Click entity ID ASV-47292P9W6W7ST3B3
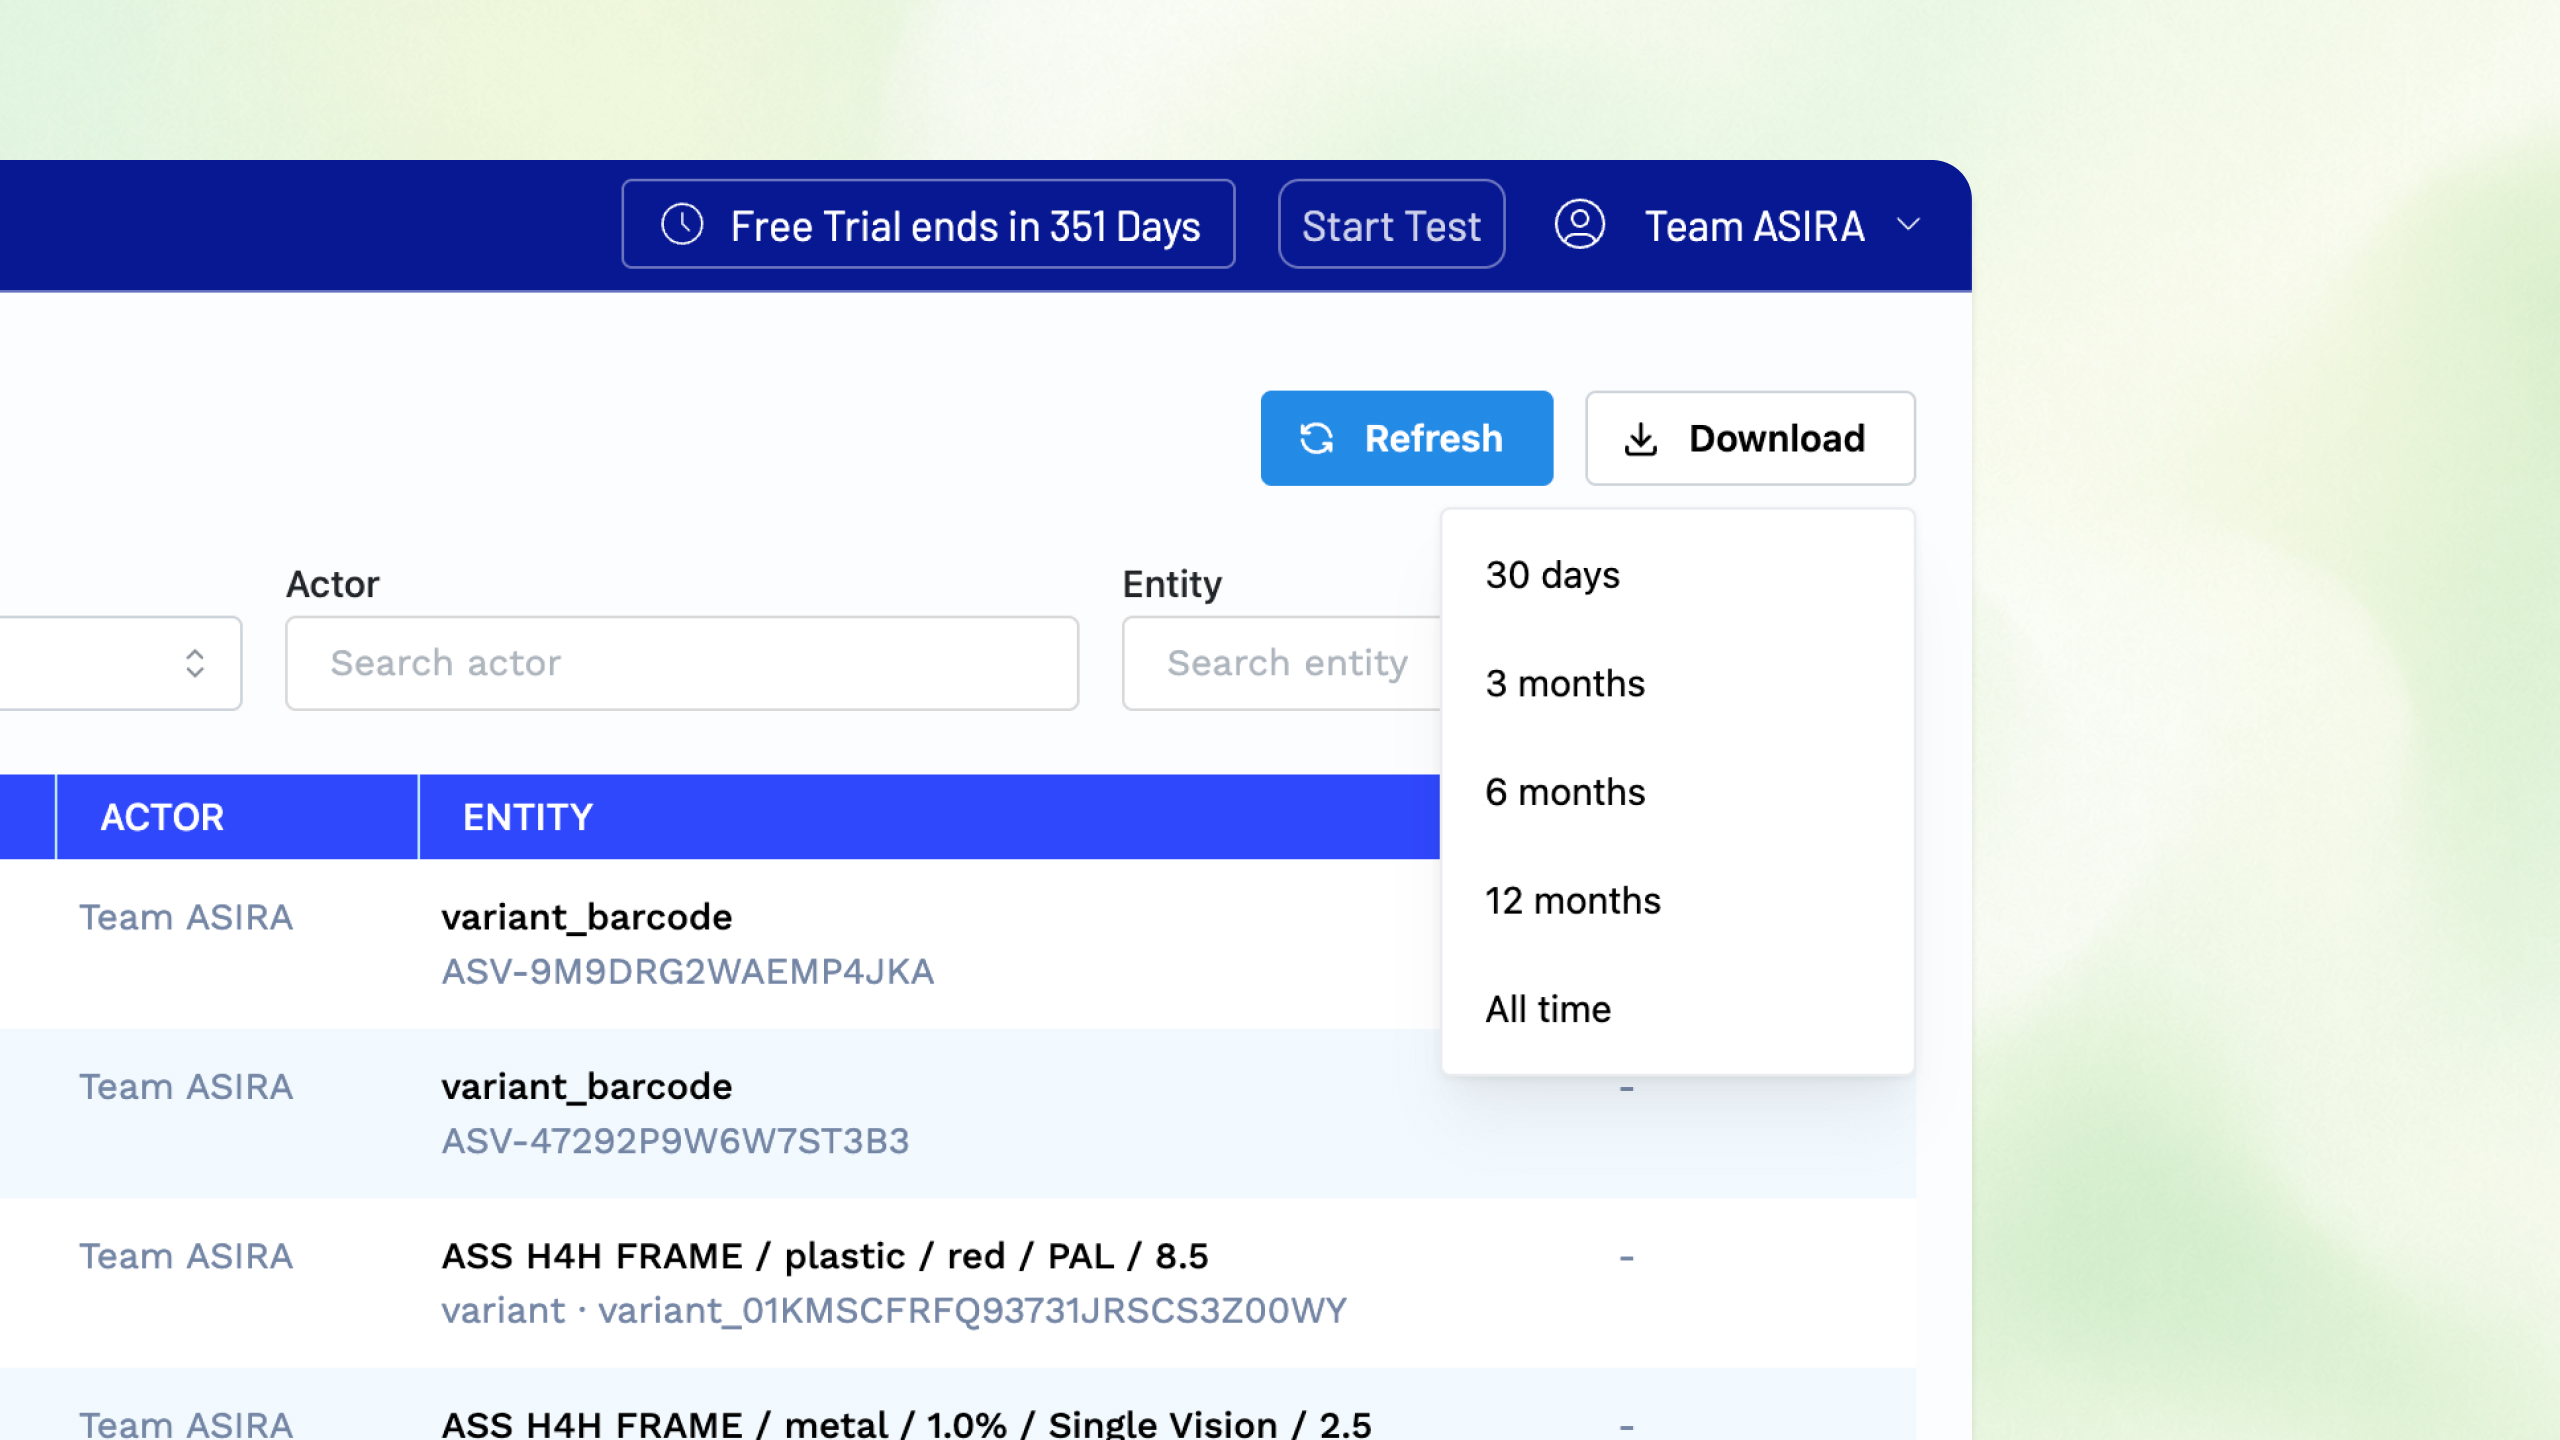2560x1440 pixels. coord(675,1141)
